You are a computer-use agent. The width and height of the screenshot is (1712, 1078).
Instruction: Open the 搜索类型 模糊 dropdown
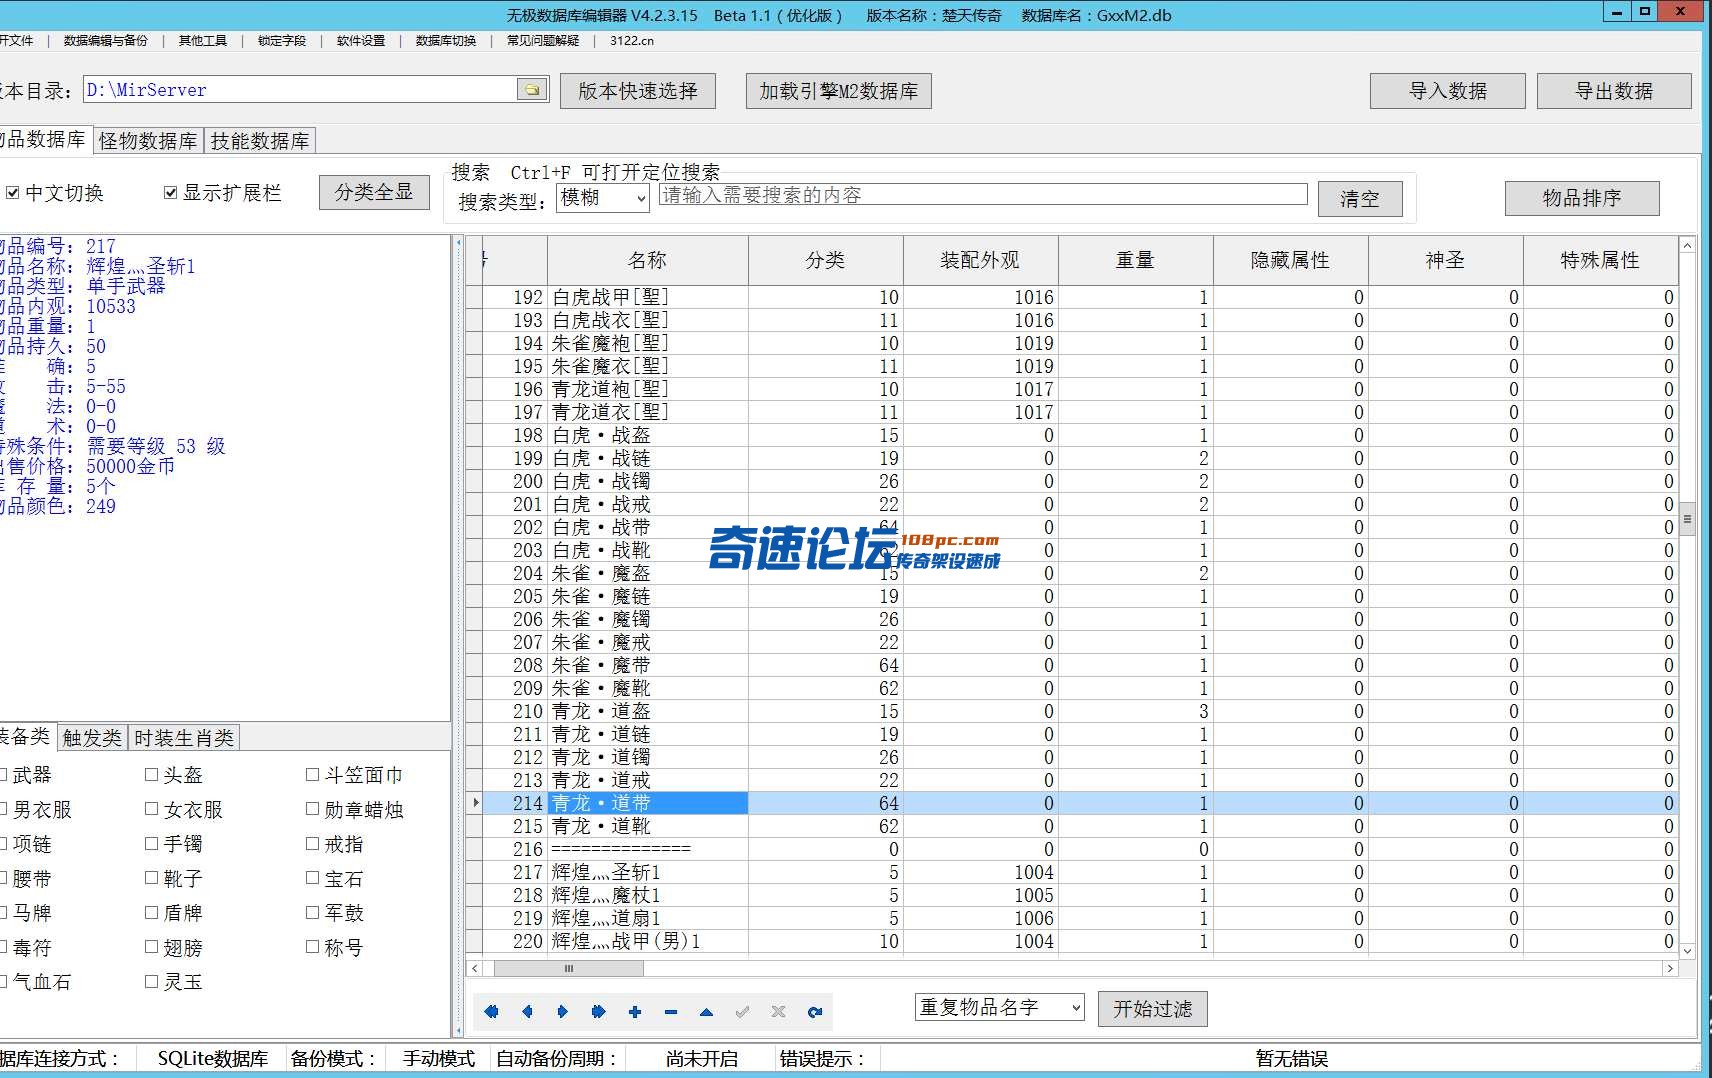[x=602, y=198]
